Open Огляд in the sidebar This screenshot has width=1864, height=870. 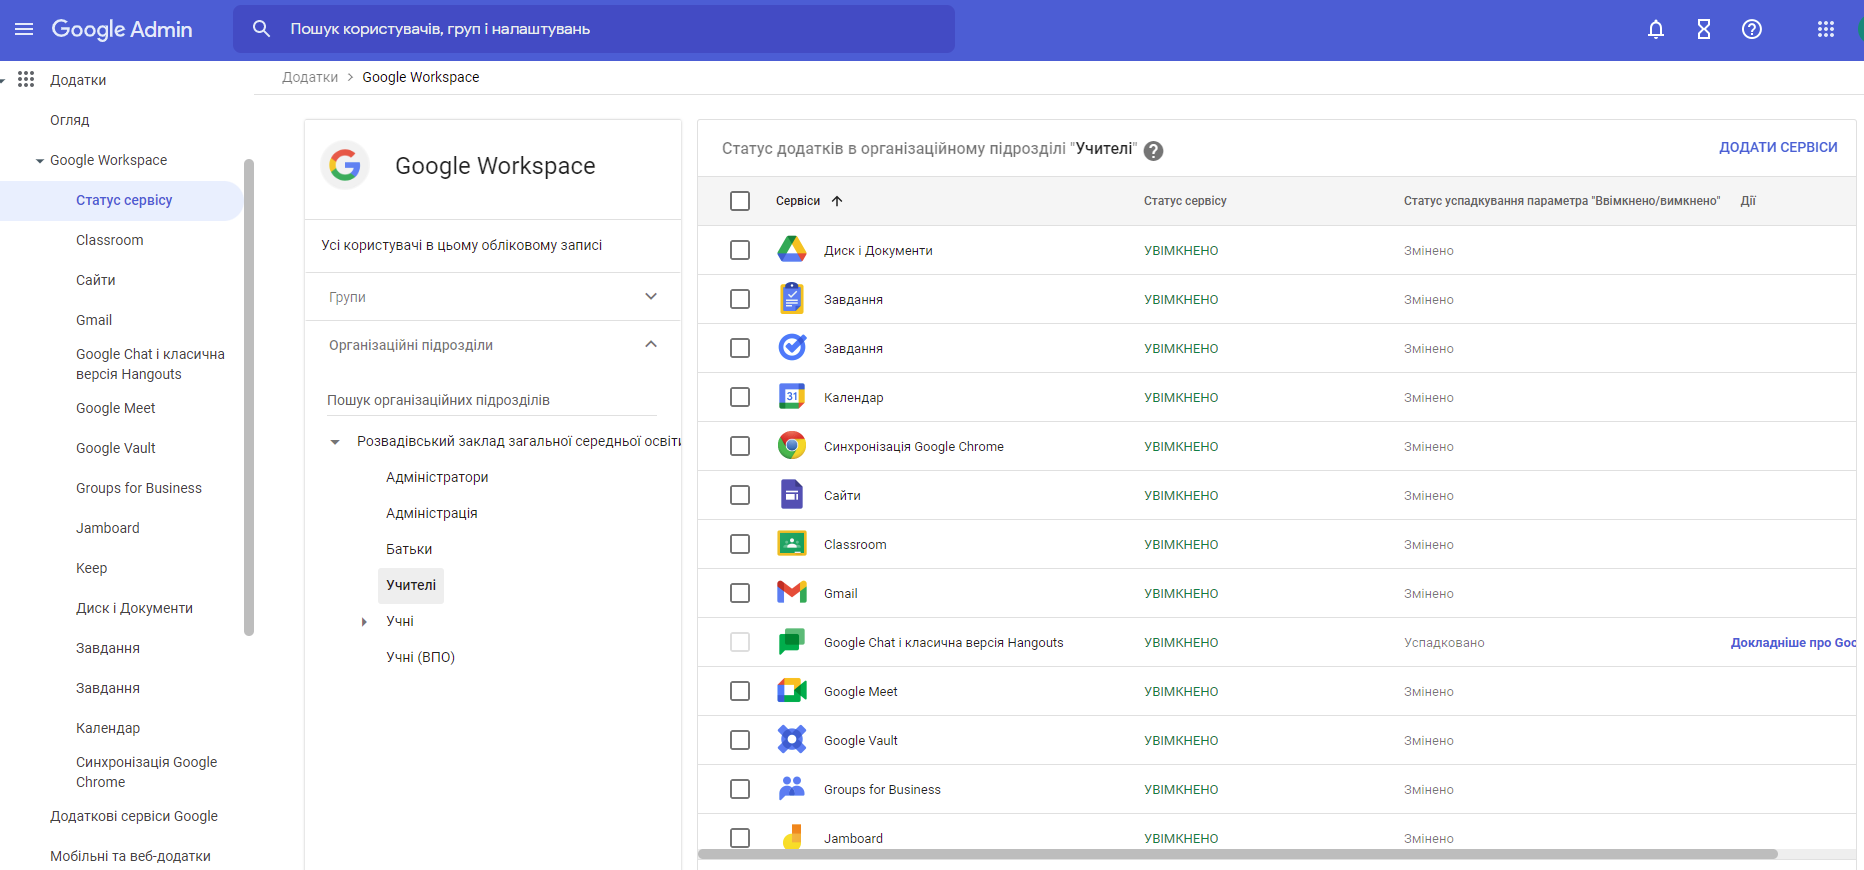coord(70,120)
